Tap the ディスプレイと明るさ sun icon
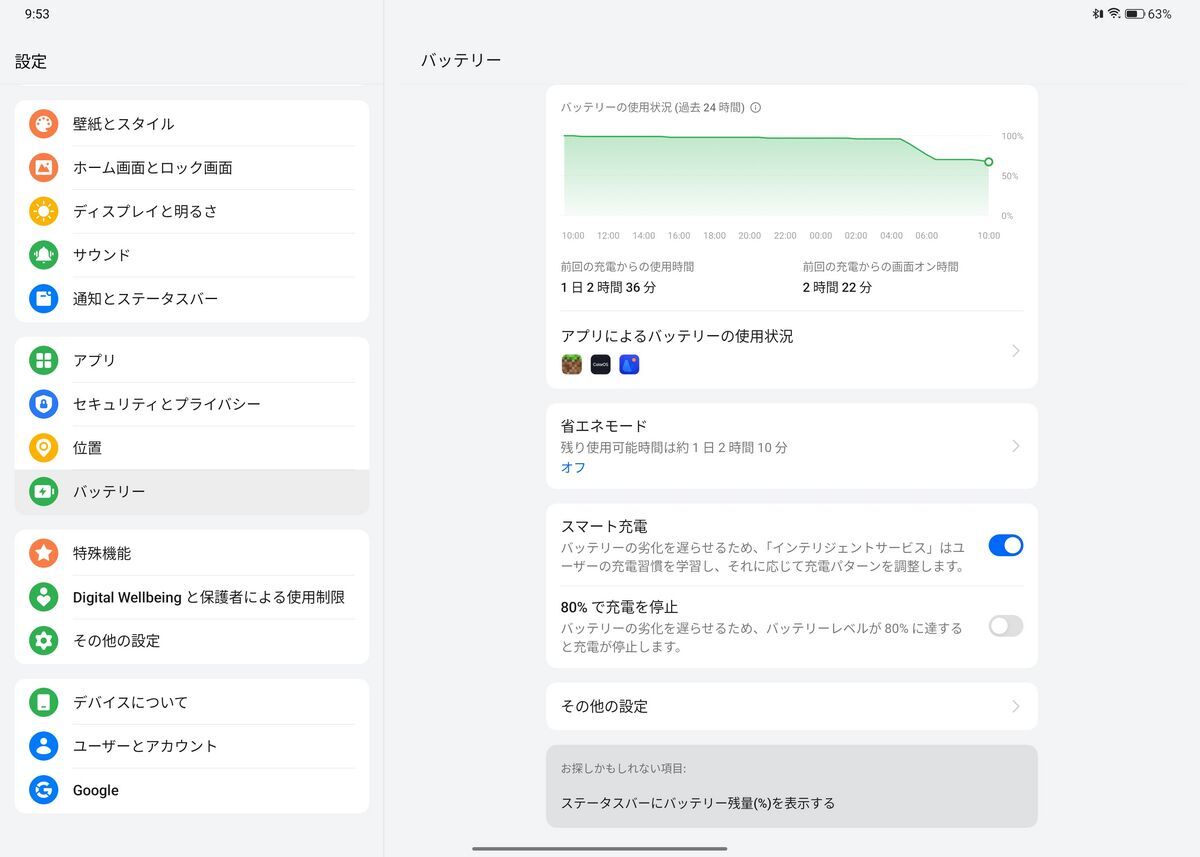Image resolution: width=1200 pixels, height=857 pixels. click(x=44, y=211)
